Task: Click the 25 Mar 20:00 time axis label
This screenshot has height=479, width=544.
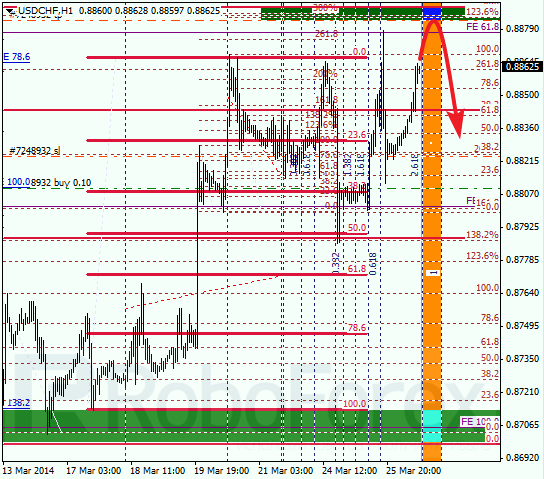Action: pyautogui.click(x=414, y=471)
